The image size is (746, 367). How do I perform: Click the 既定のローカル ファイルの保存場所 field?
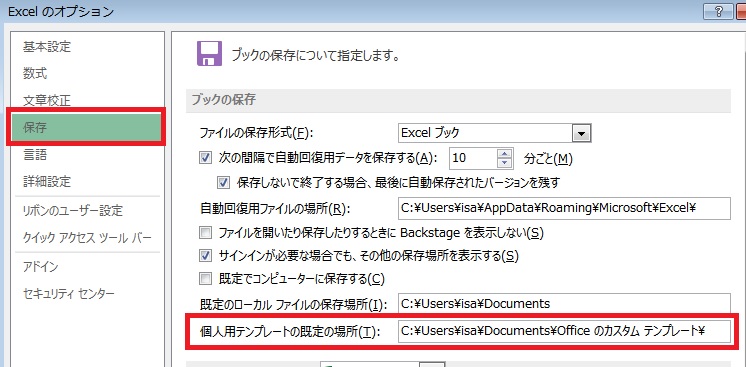tap(564, 304)
